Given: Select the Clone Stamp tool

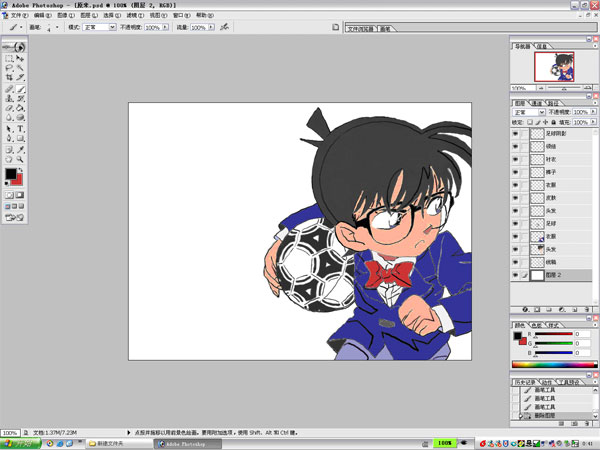Looking at the screenshot, I should 9,98.
